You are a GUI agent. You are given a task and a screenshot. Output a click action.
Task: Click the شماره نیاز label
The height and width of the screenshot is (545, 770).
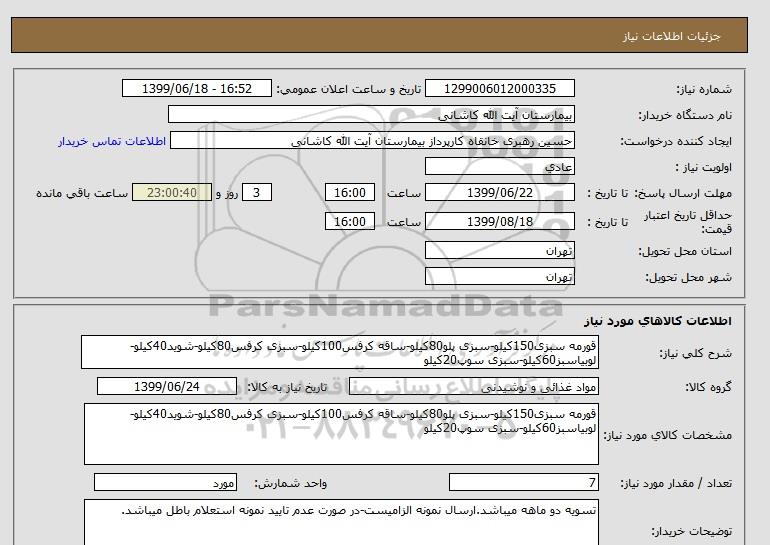[x=704, y=89]
